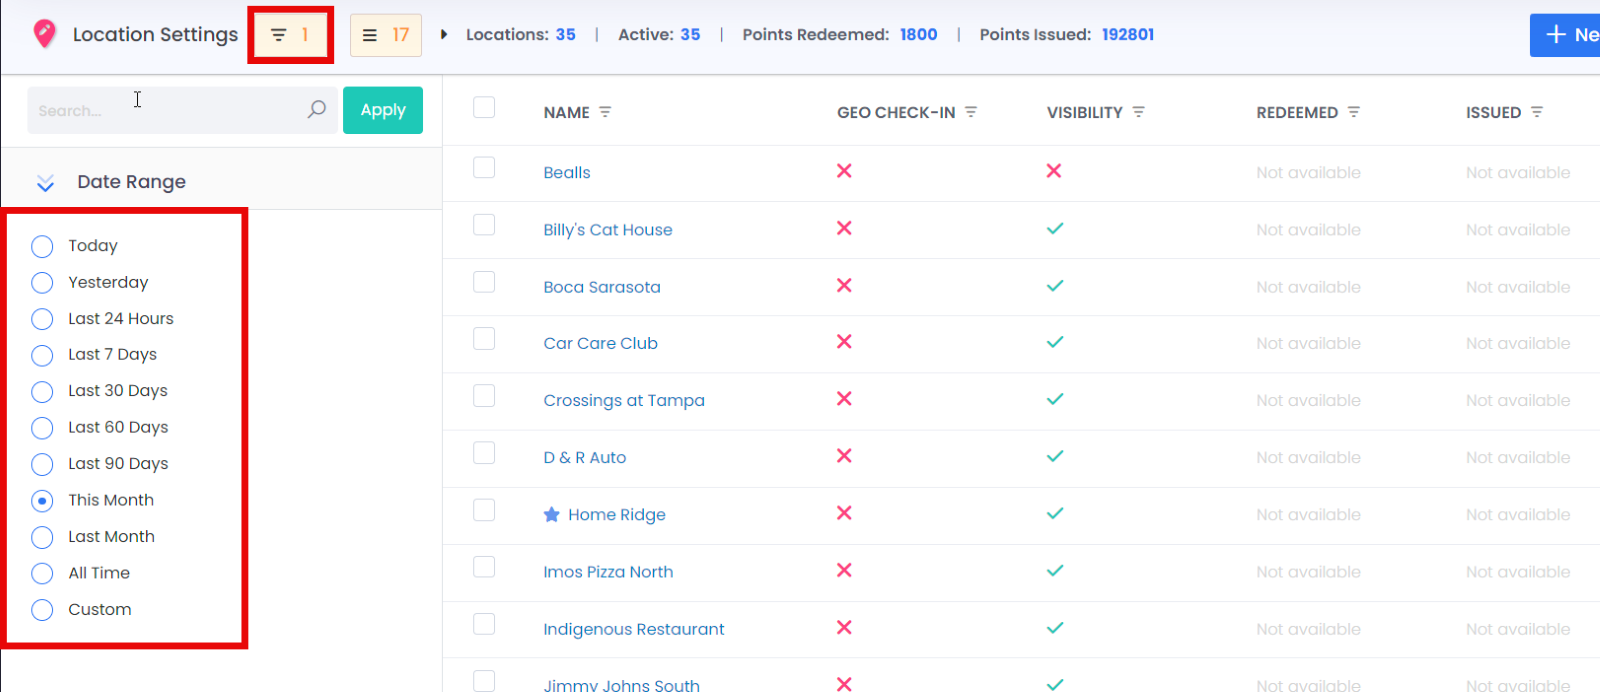The width and height of the screenshot is (1600, 692).
Task: Collapse the Date Range section
Action: (45, 183)
